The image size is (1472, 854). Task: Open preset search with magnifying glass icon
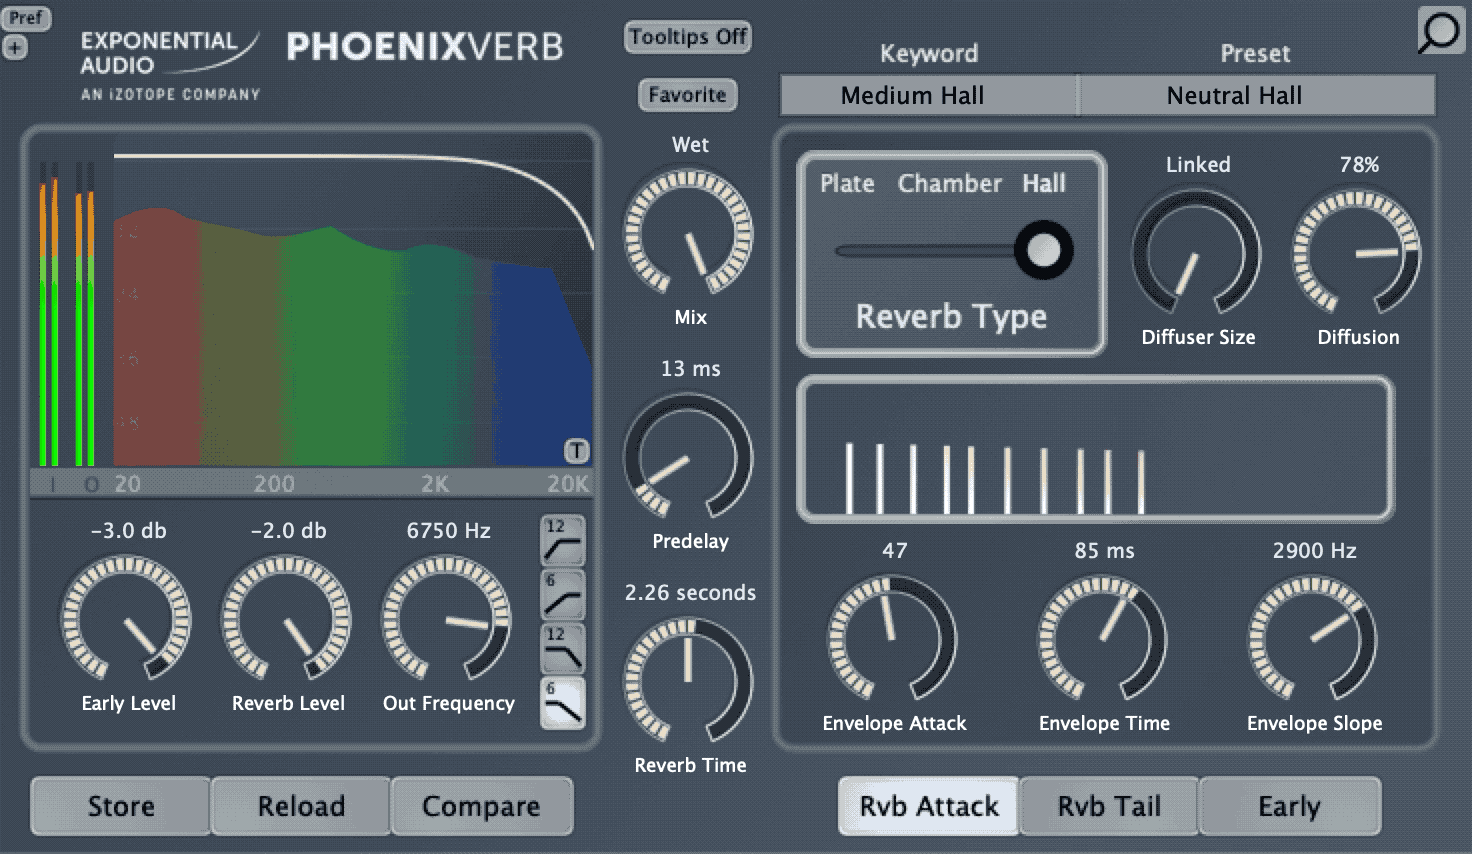[1440, 31]
